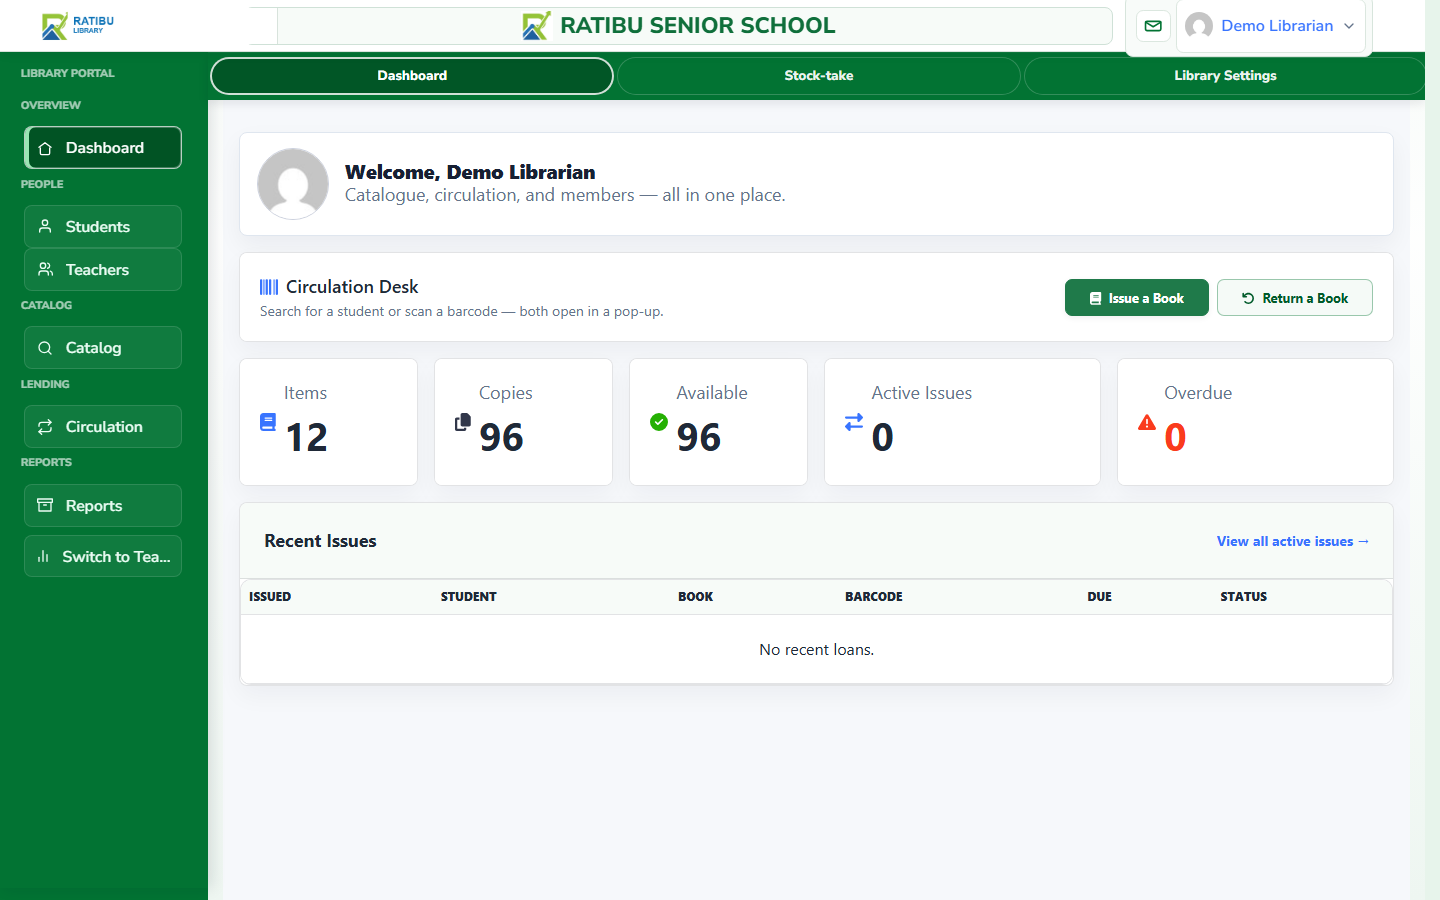
Task: Click the STUDENT column header in Recent Issues
Action: pos(469,597)
